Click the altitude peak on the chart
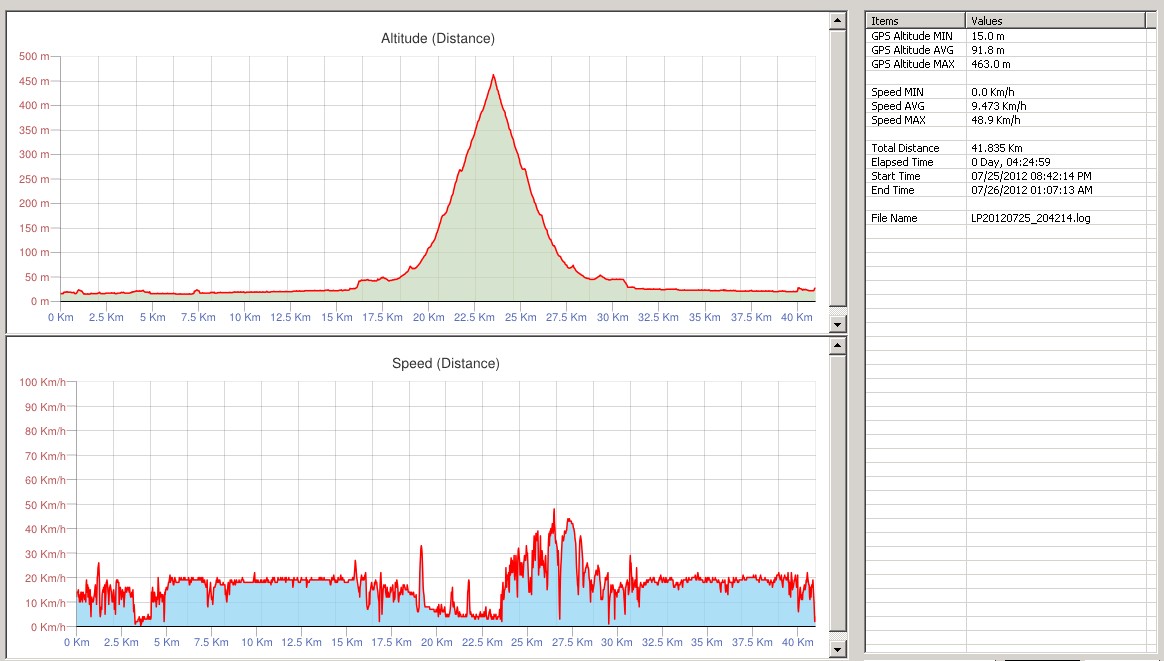 (x=493, y=76)
